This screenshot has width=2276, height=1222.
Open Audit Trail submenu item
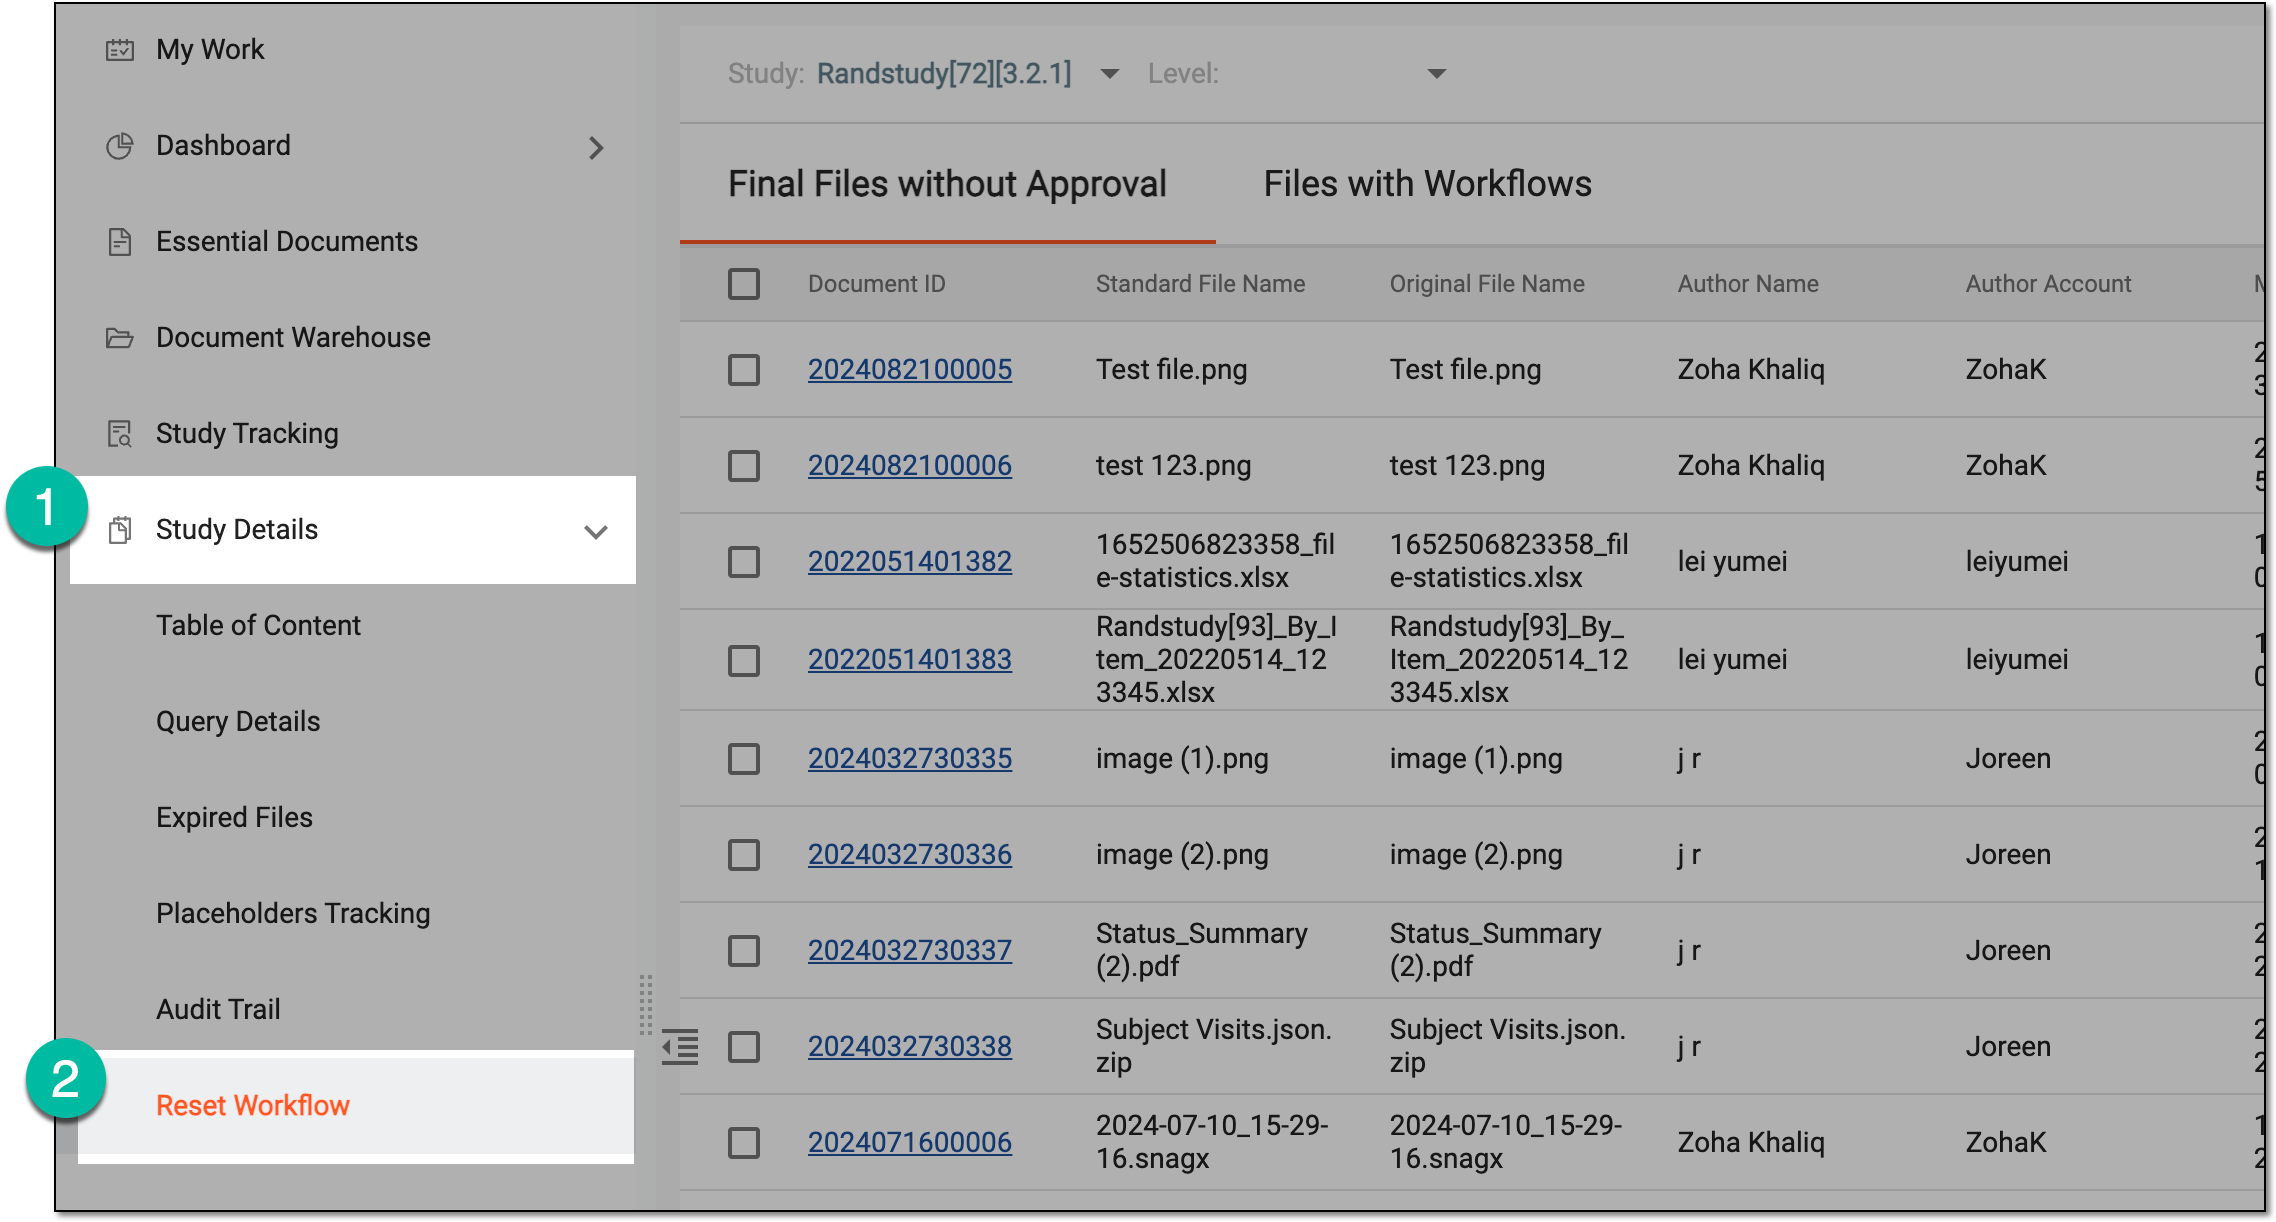pos(218,1010)
